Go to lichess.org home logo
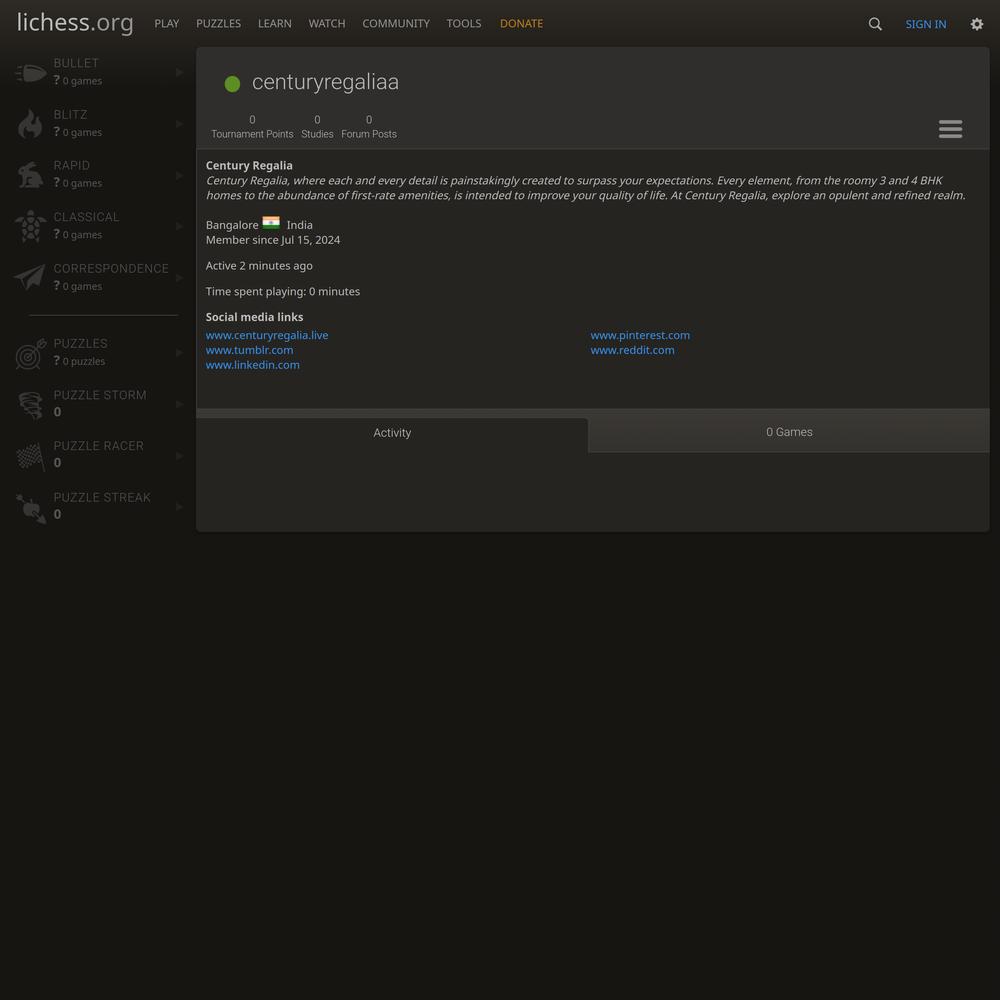1000x1000 pixels. click(x=75, y=22)
